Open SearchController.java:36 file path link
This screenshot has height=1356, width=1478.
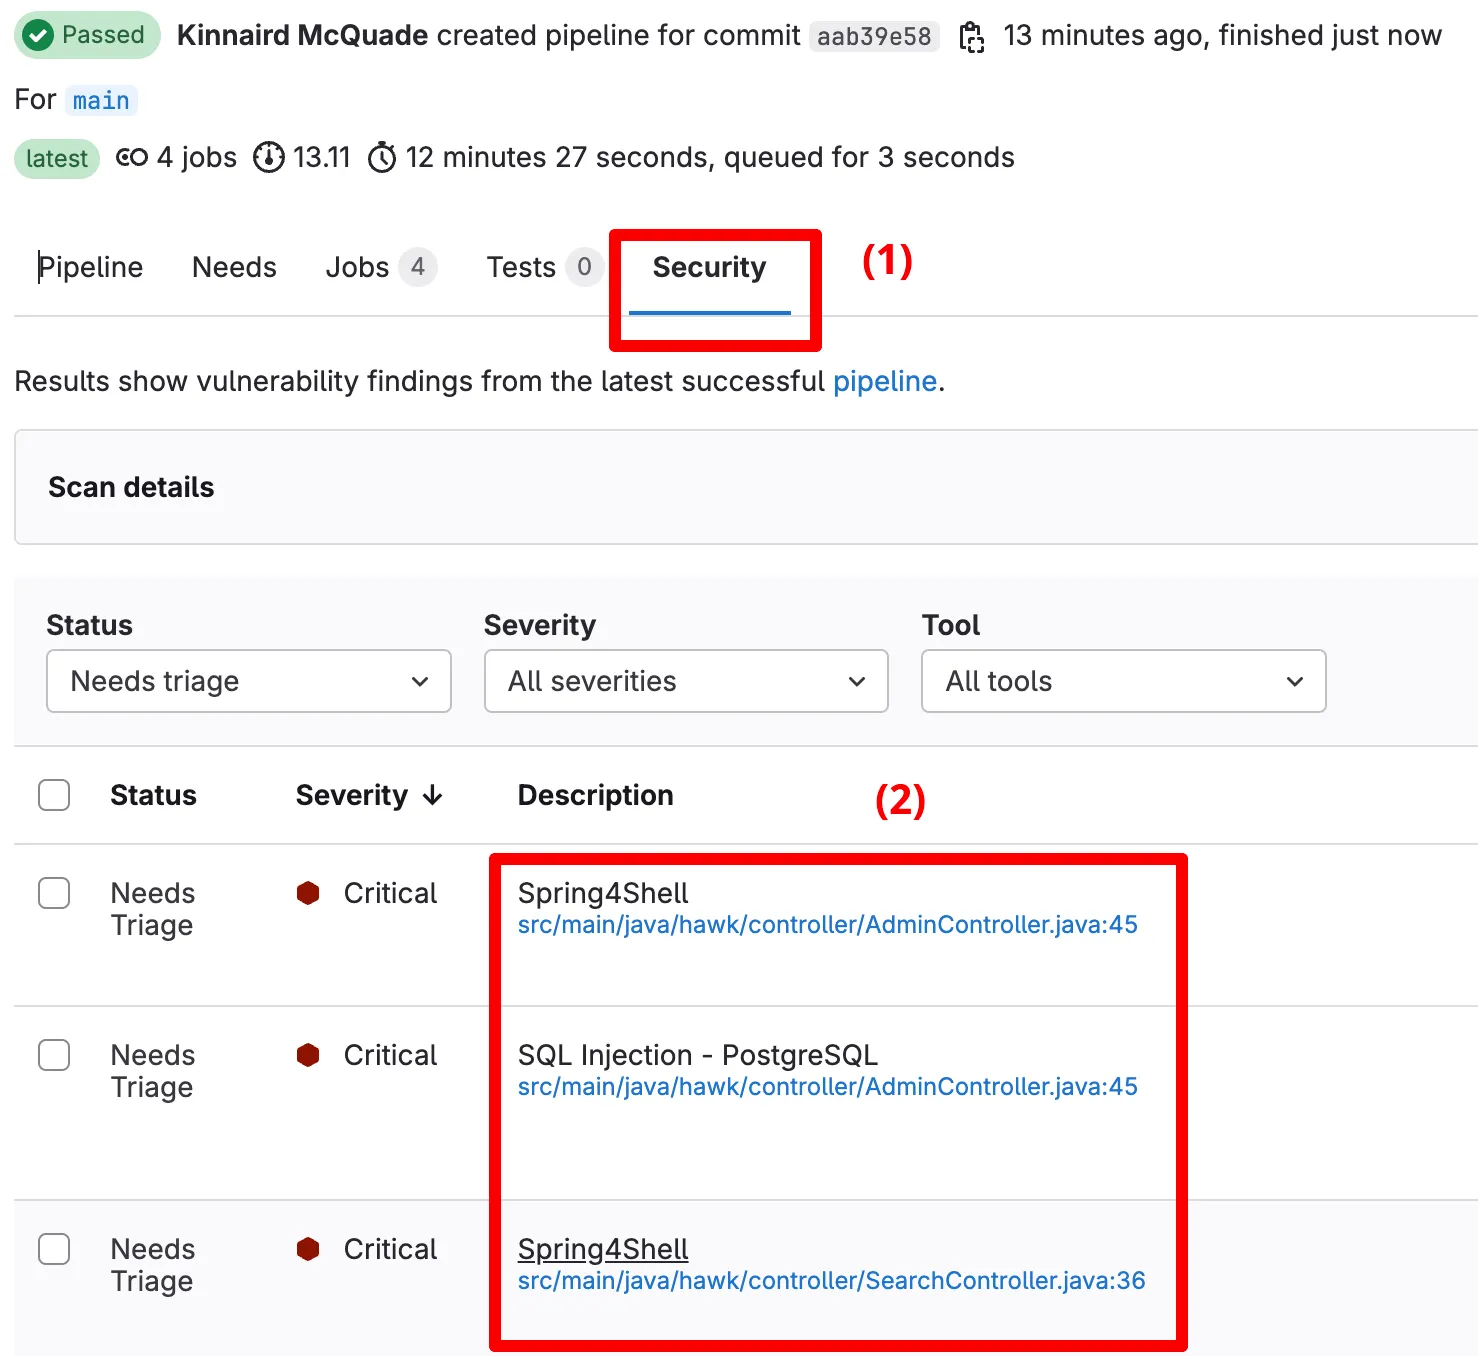832,1281
